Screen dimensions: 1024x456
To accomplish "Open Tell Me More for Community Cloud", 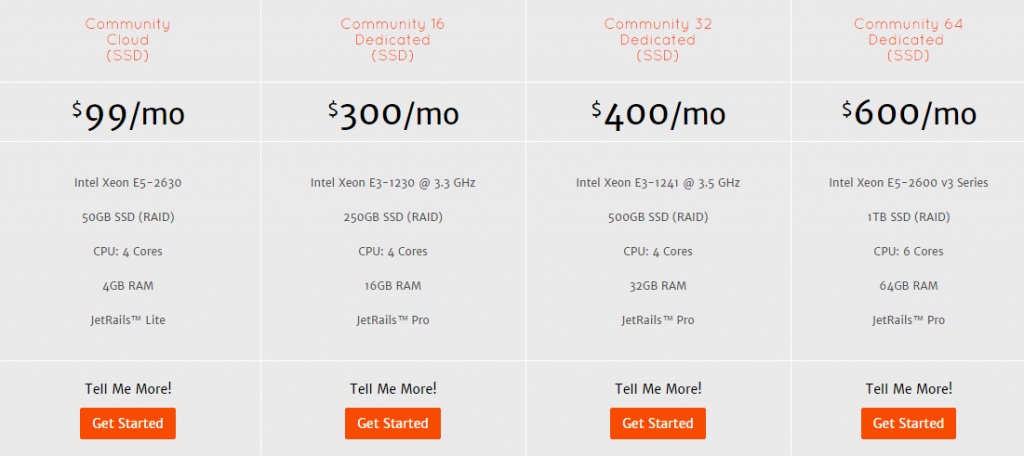I will pos(127,389).
